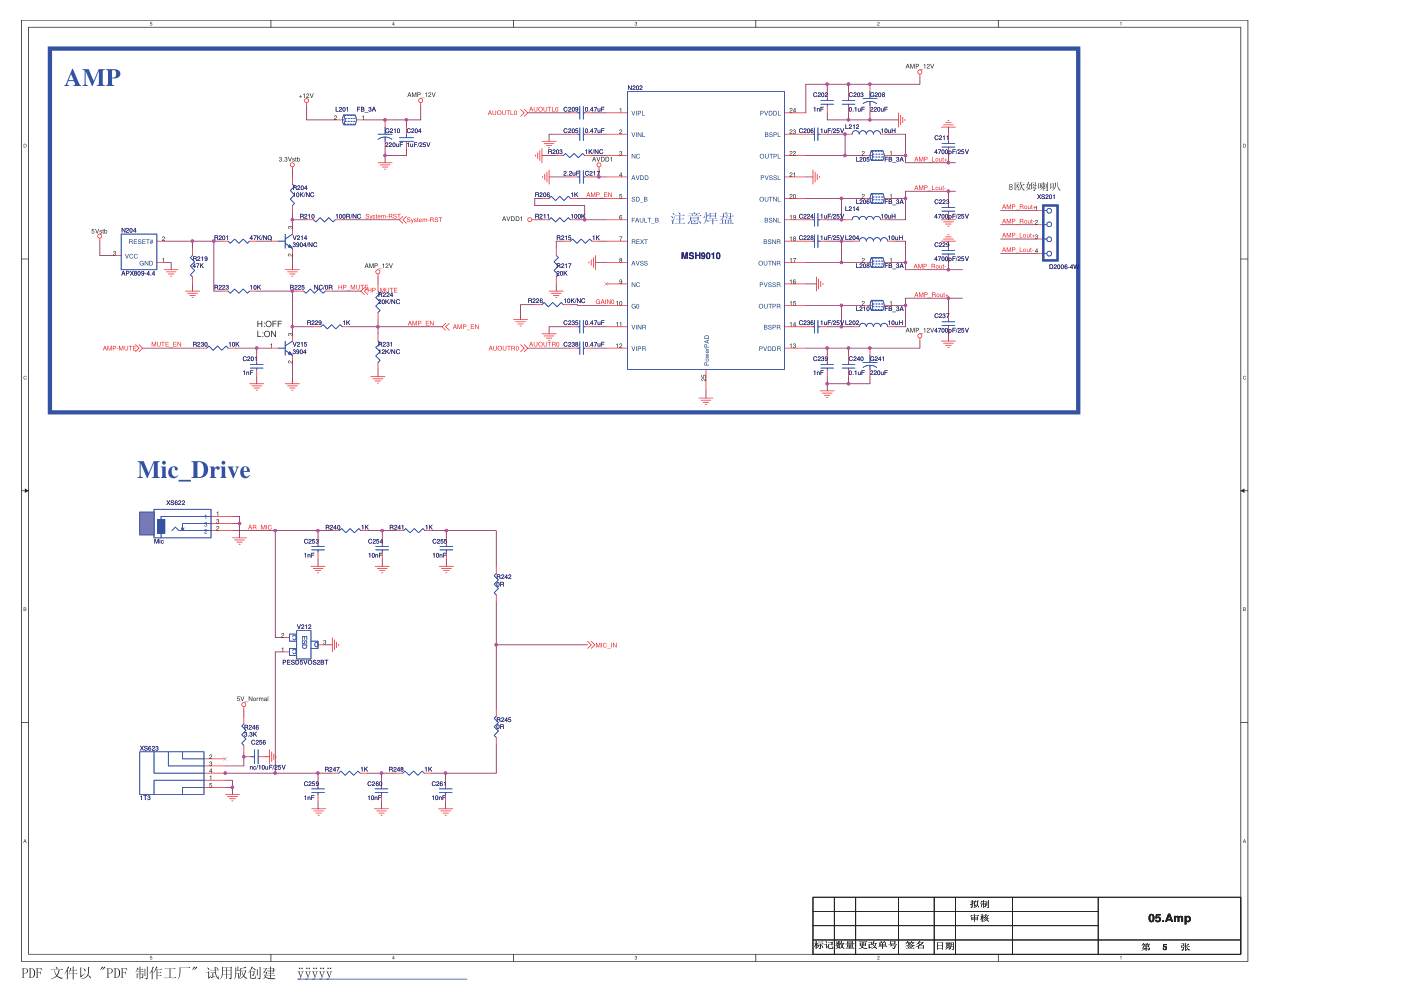Click the GAIN0 net label
Image resolution: width=1404 pixels, height=993 pixels.
(605, 301)
